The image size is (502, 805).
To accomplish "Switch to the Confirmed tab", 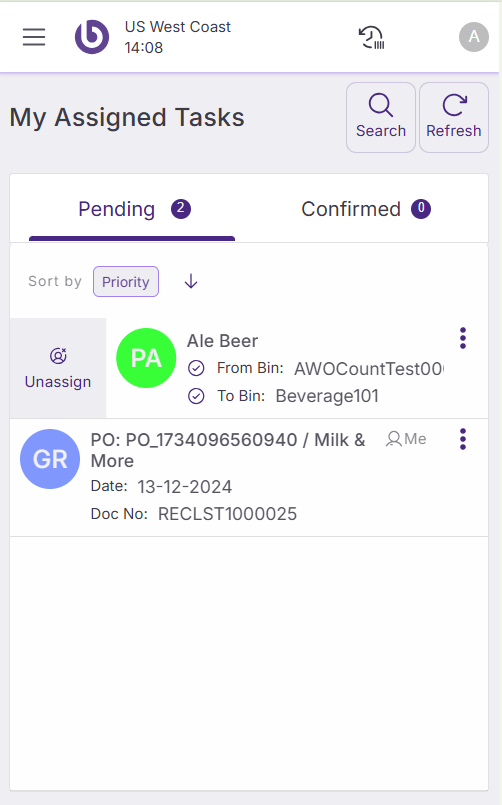I will tap(365, 209).
